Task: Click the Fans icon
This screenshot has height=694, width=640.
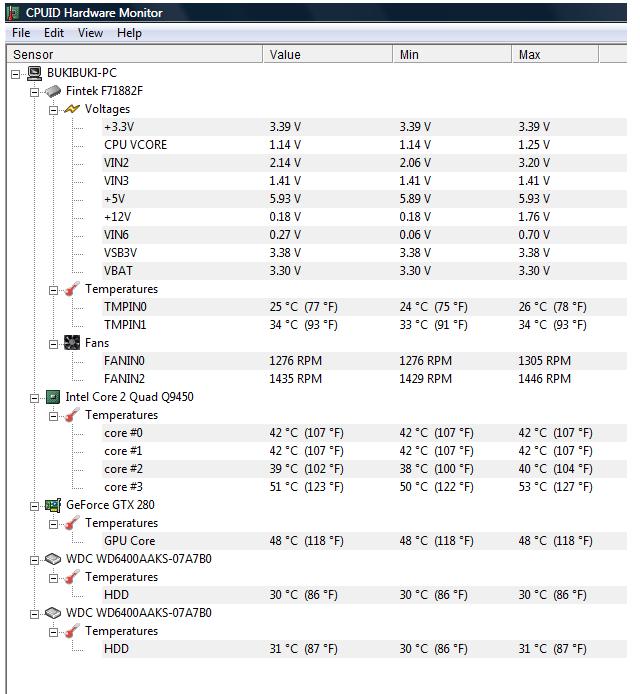Action: point(72,343)
